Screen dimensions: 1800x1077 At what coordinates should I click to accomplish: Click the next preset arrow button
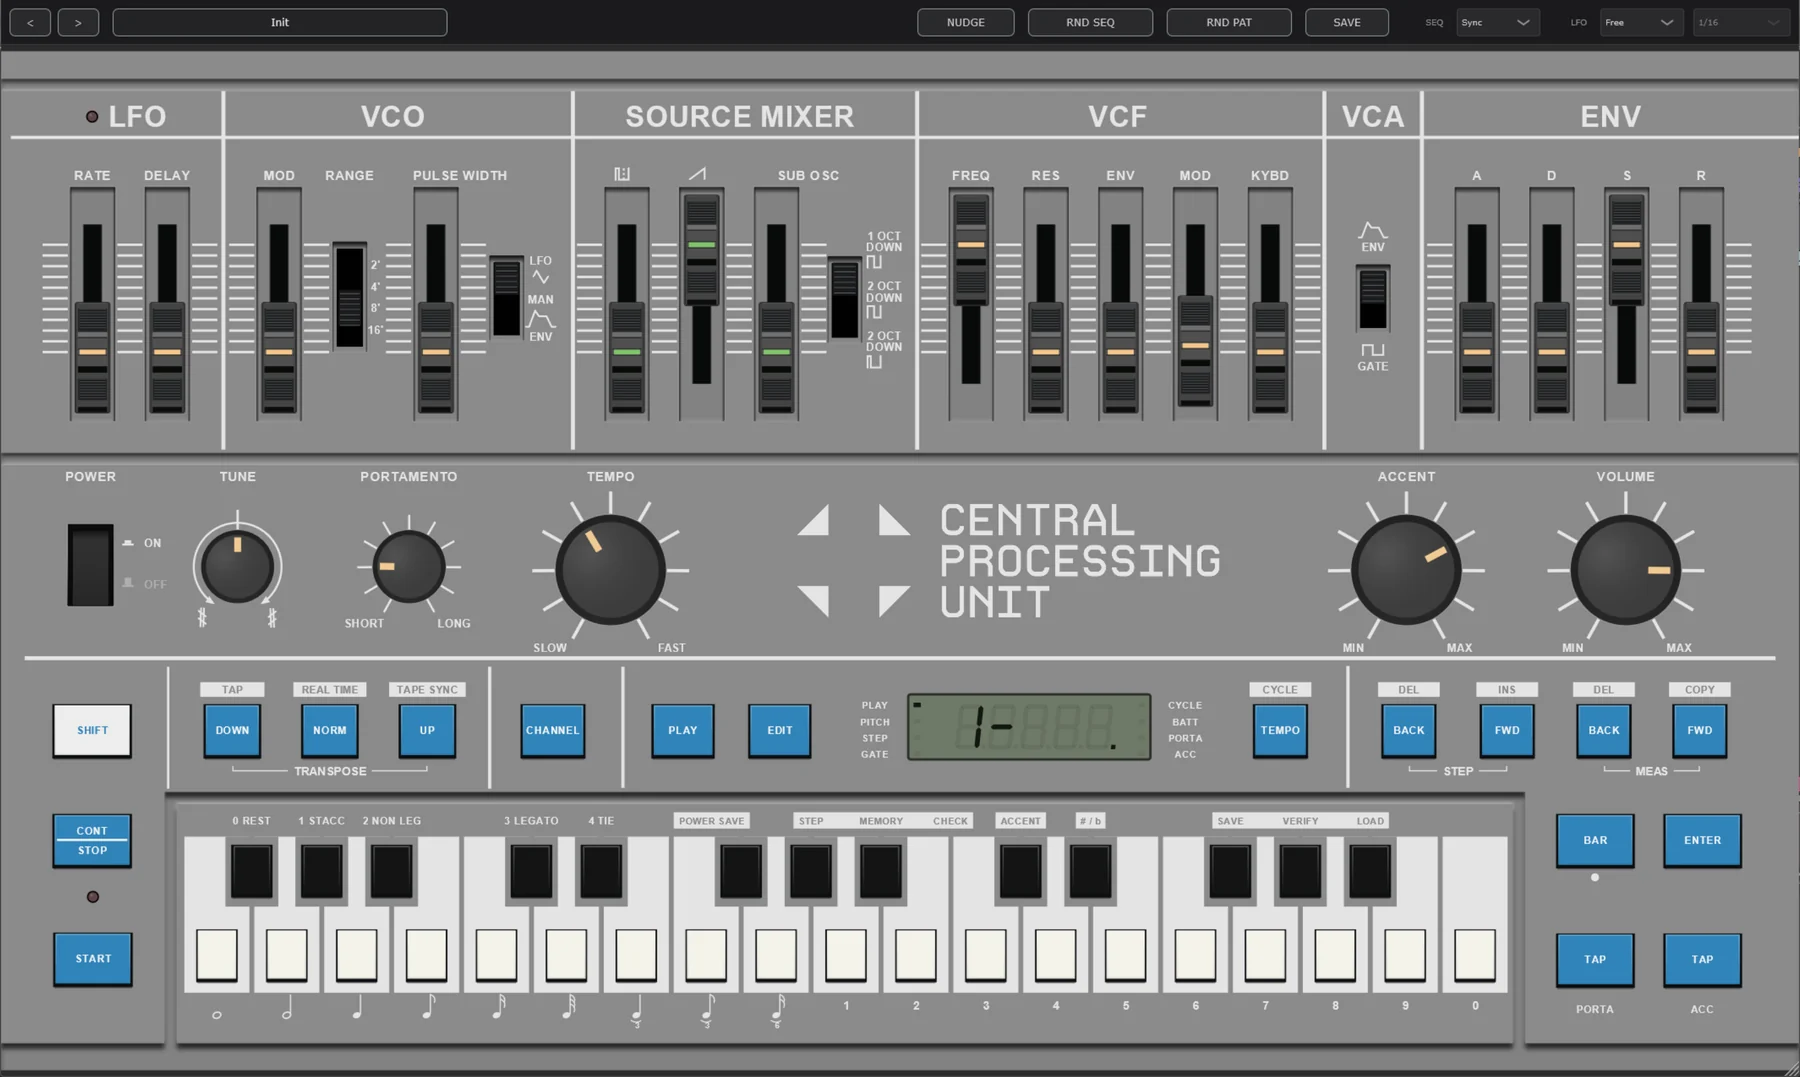point(78,22)
